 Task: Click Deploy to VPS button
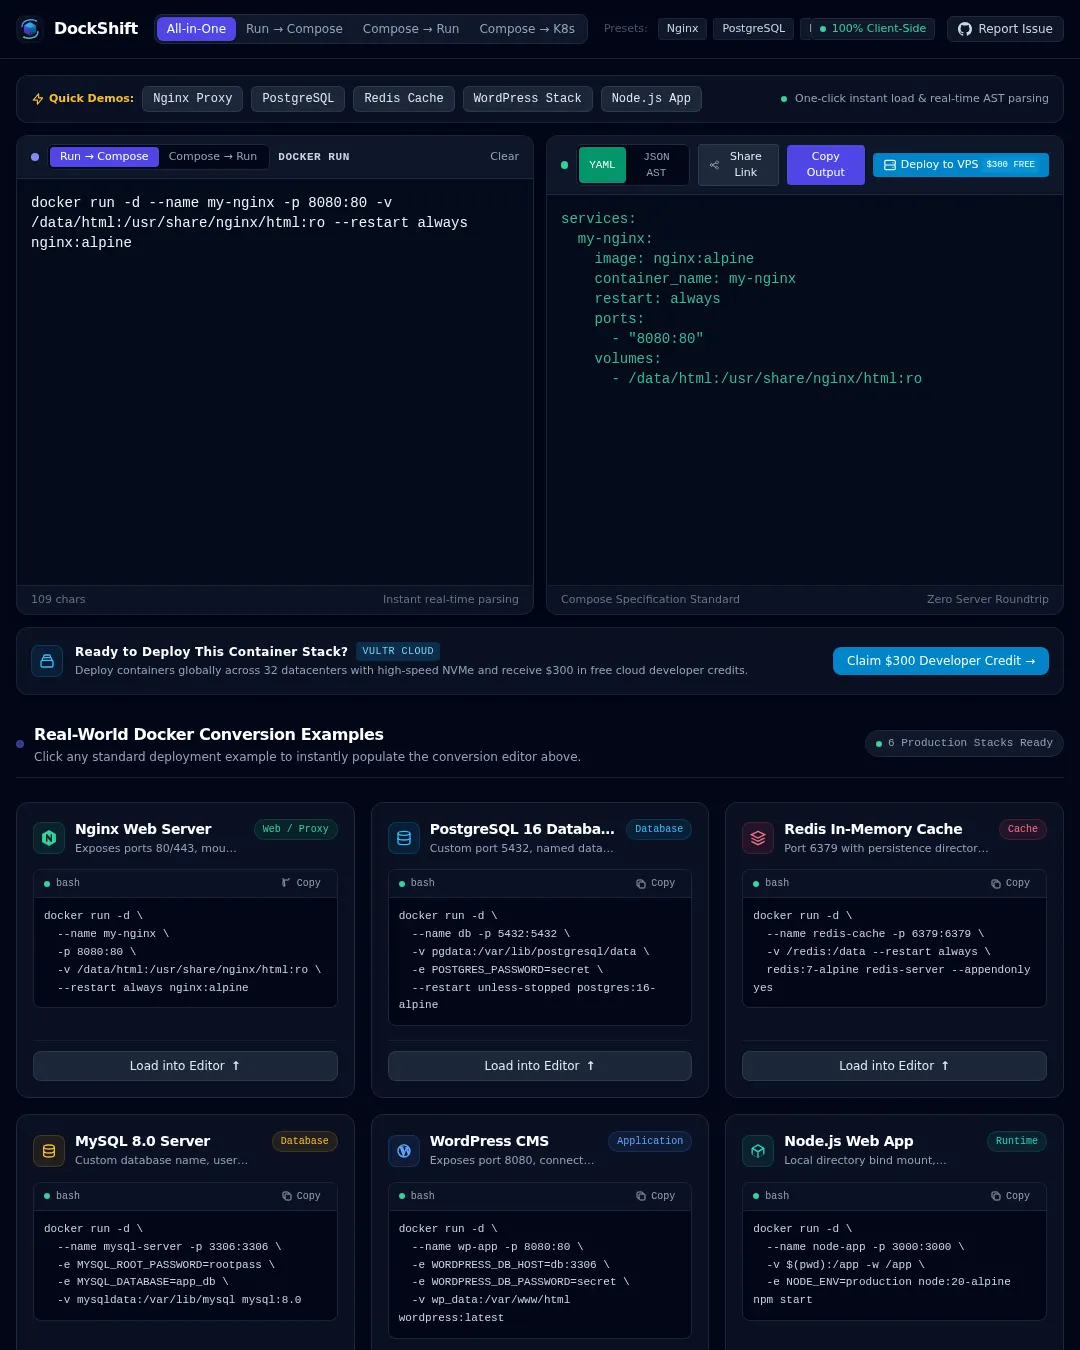click(x=961, y=165)
